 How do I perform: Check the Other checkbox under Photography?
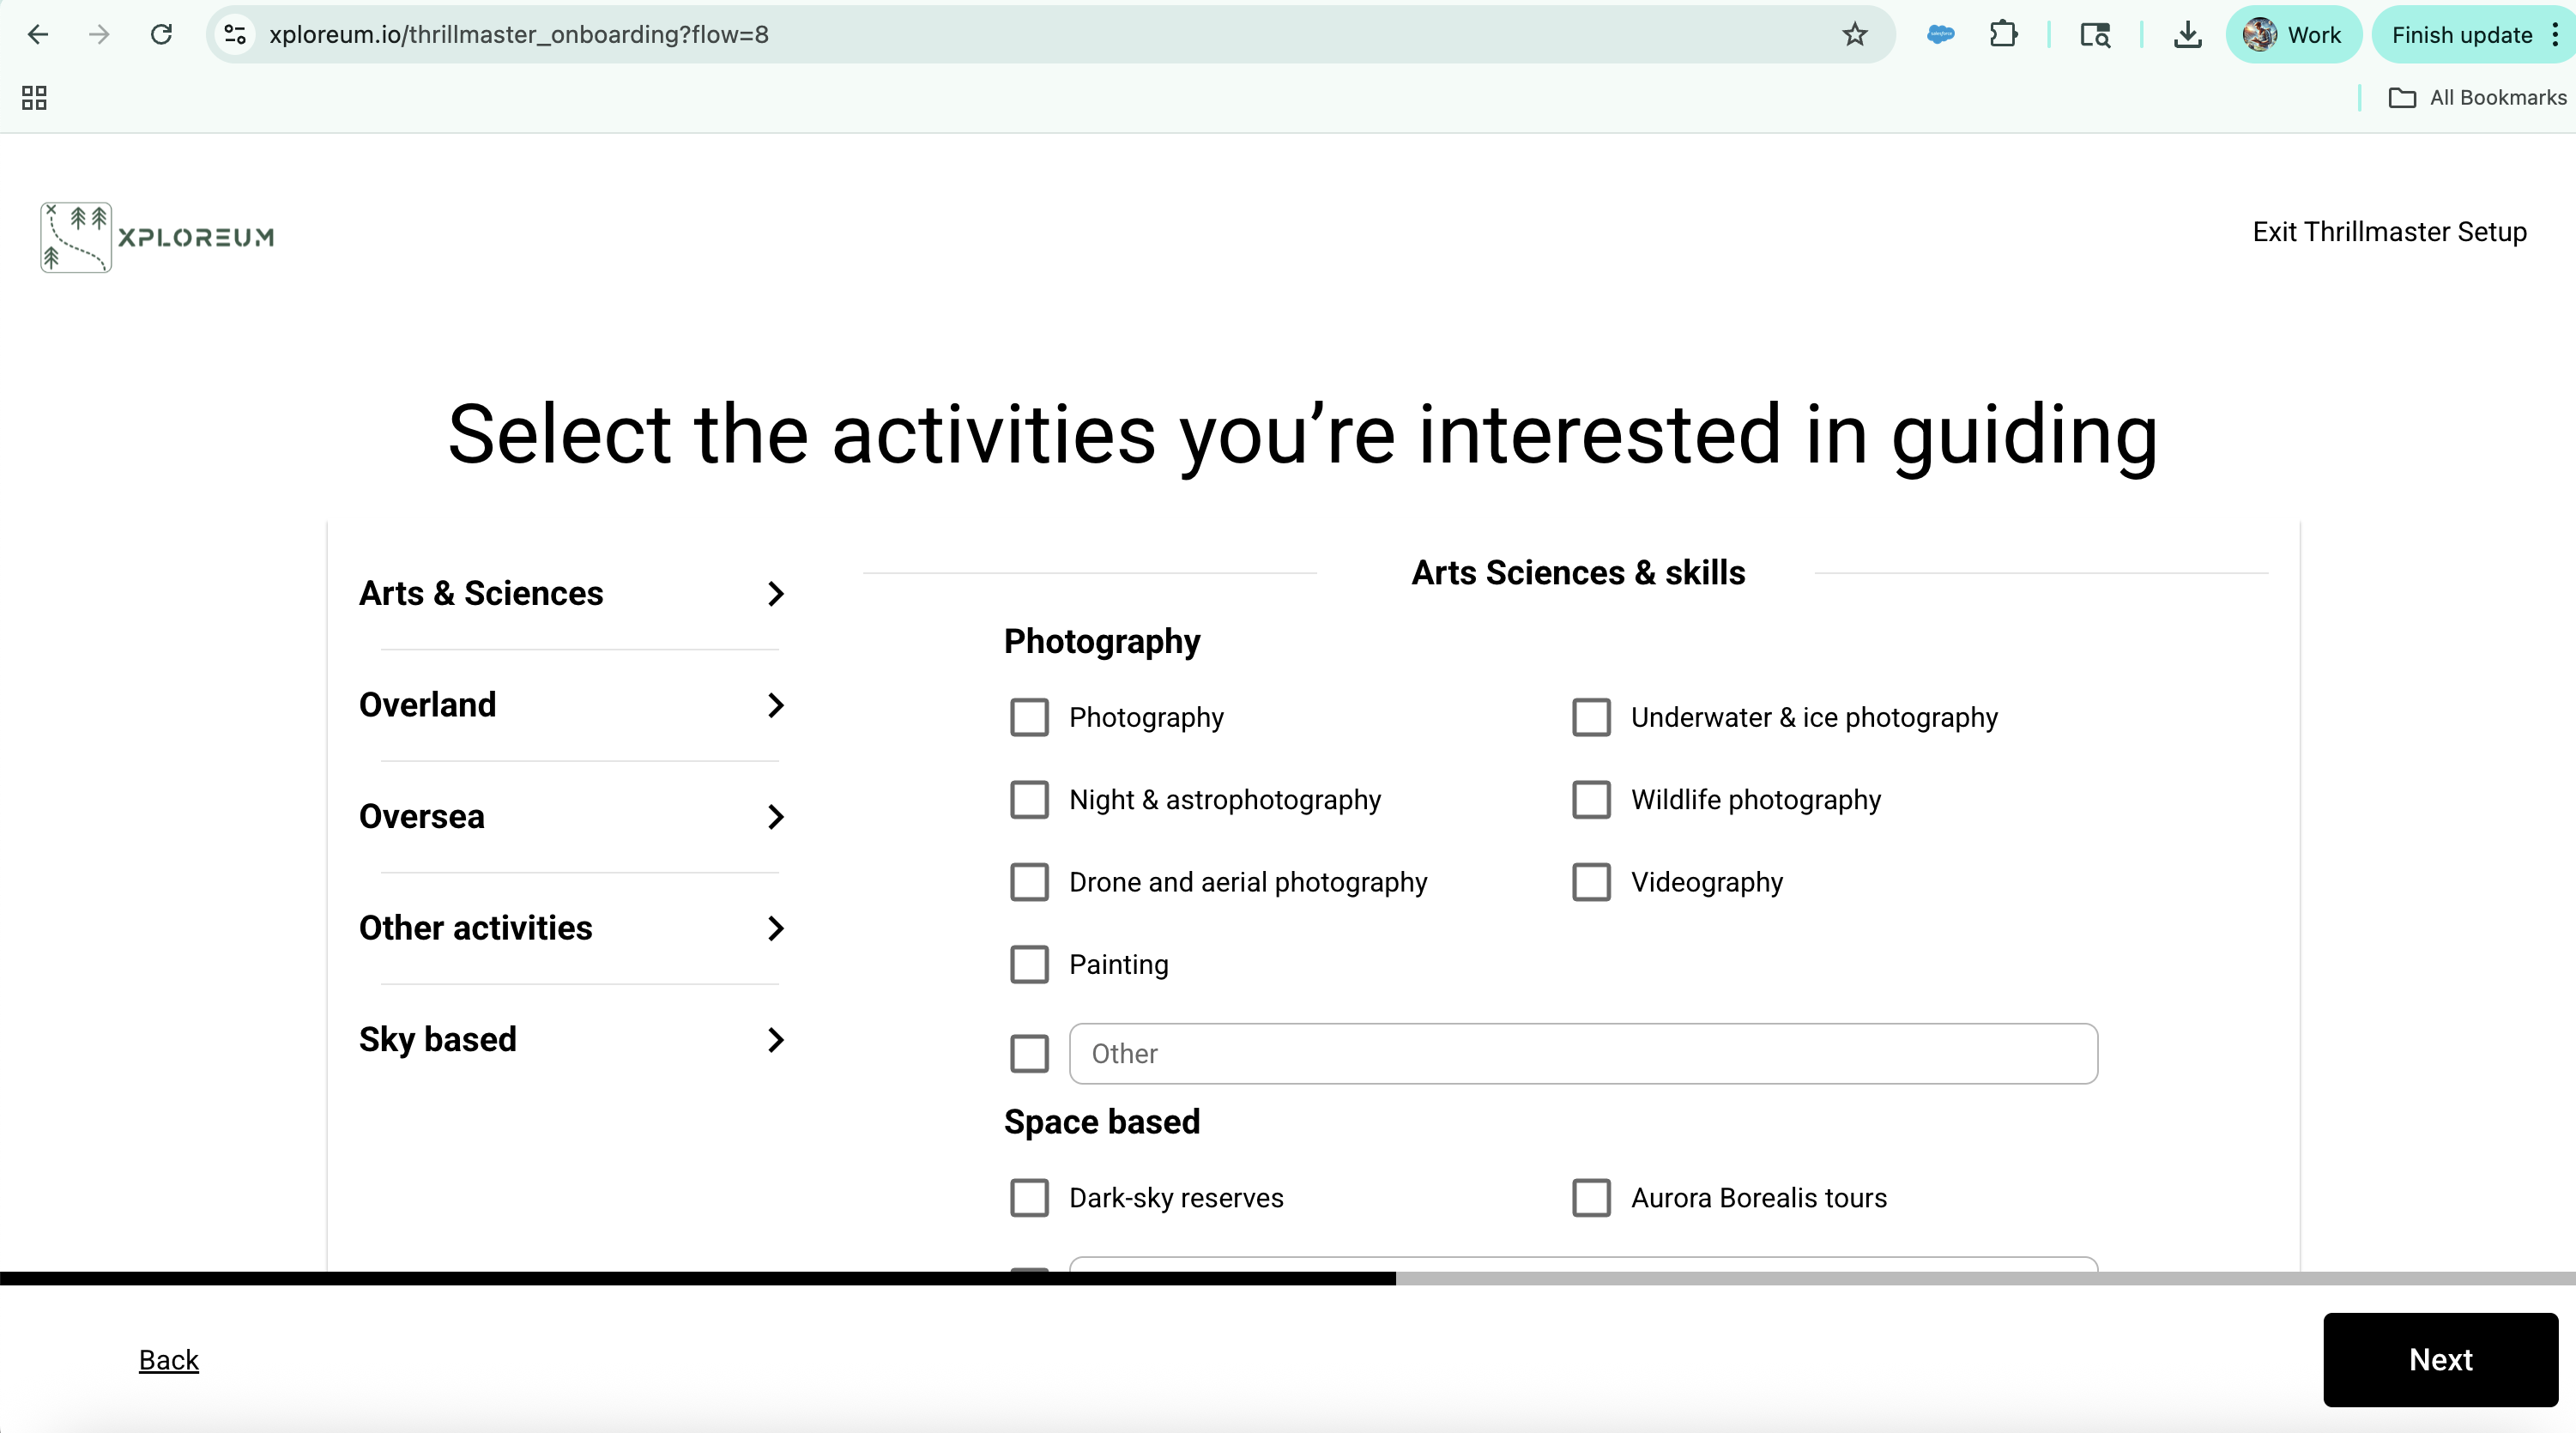1029,1053
